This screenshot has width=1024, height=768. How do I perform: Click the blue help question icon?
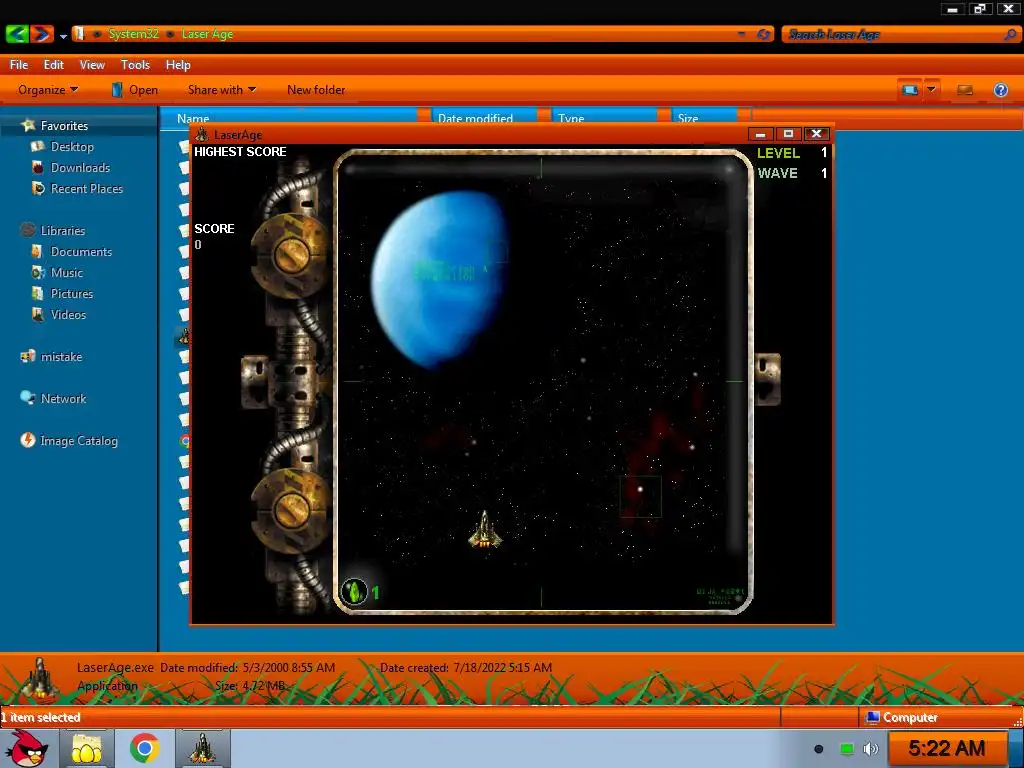1000,90
